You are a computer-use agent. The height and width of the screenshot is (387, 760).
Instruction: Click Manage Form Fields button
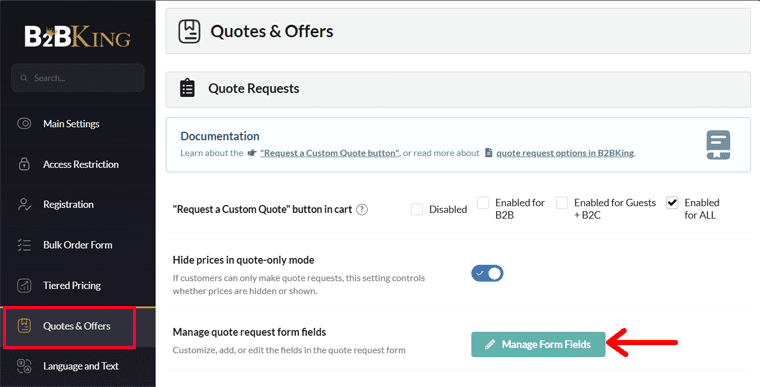(538, 344)
